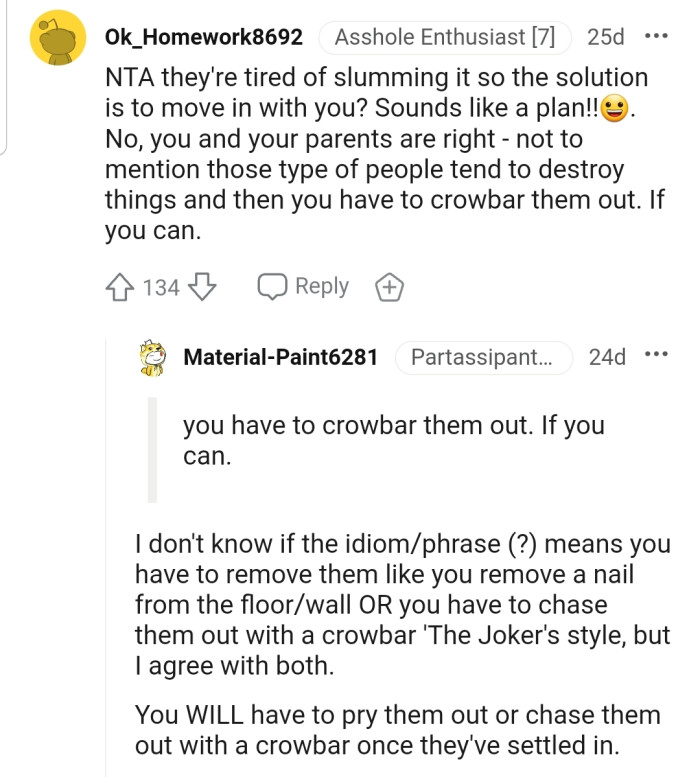Upvote Ok_Homework8692's comment

point(120,288)
